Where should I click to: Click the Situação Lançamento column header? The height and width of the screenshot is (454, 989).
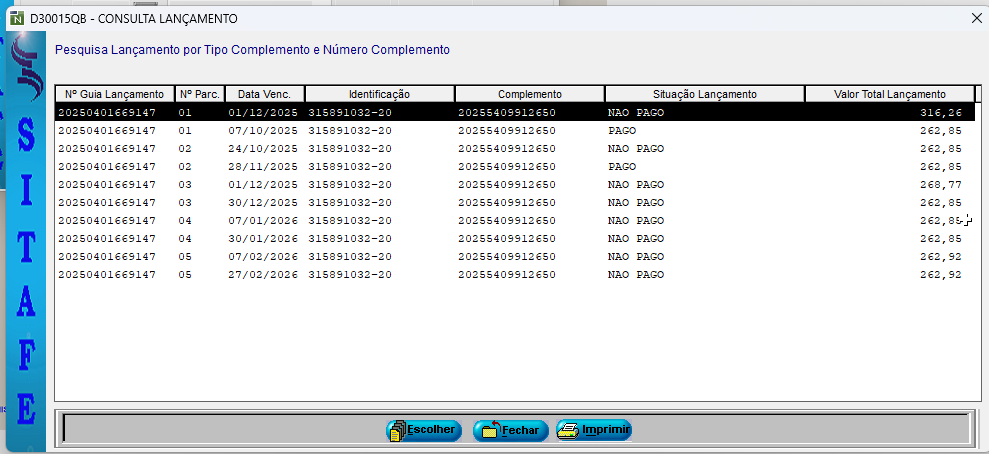click(x=704, y=94)
